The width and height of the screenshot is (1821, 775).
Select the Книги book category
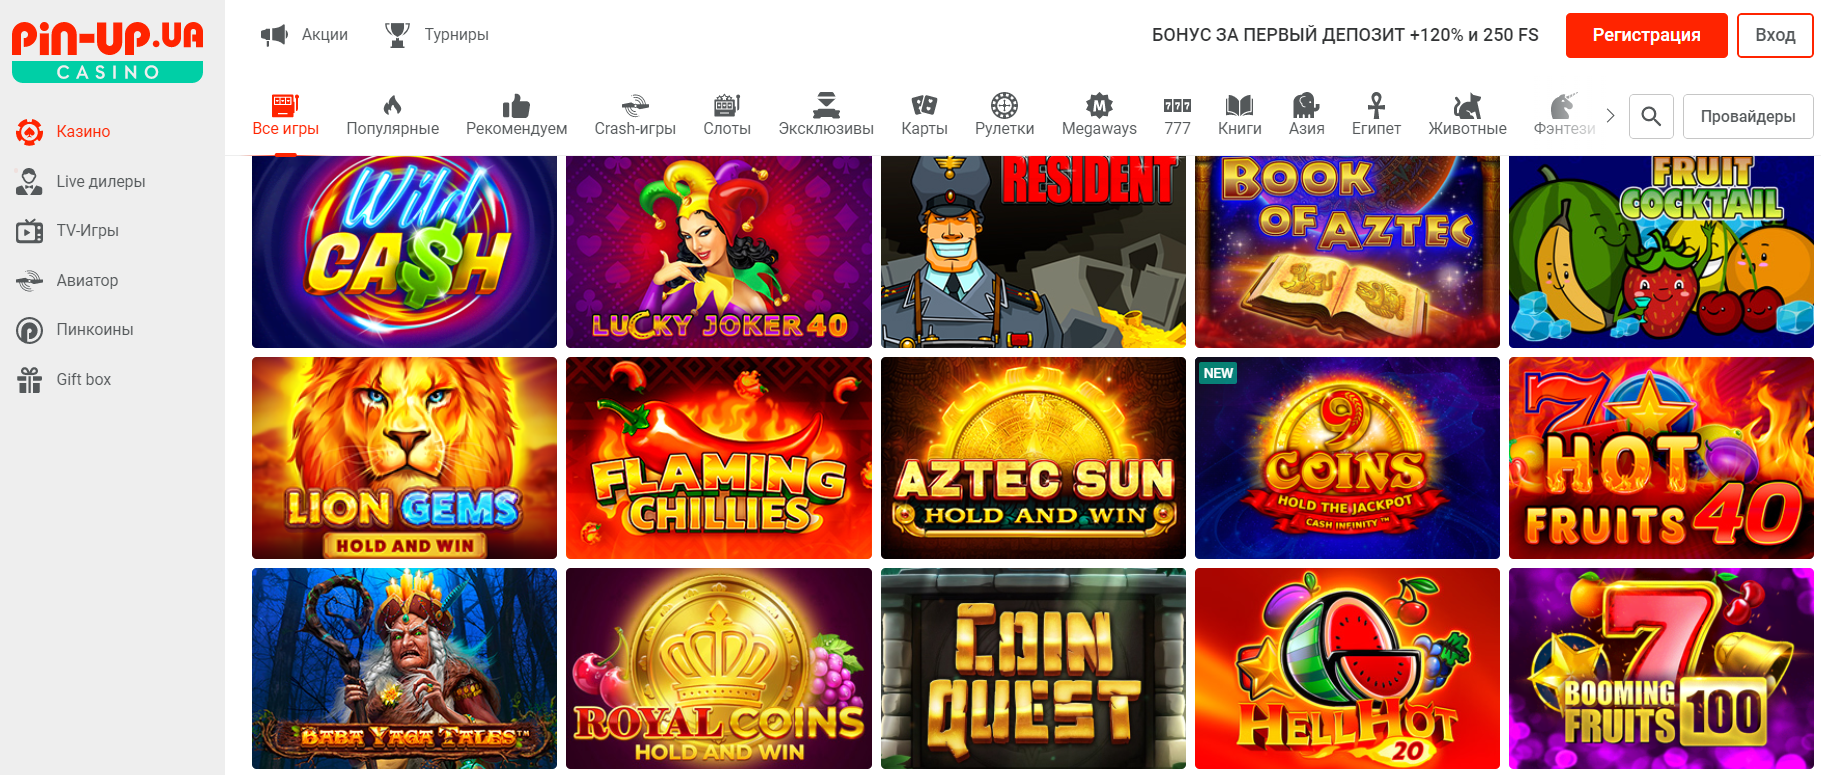click(x=1239, y=116)
